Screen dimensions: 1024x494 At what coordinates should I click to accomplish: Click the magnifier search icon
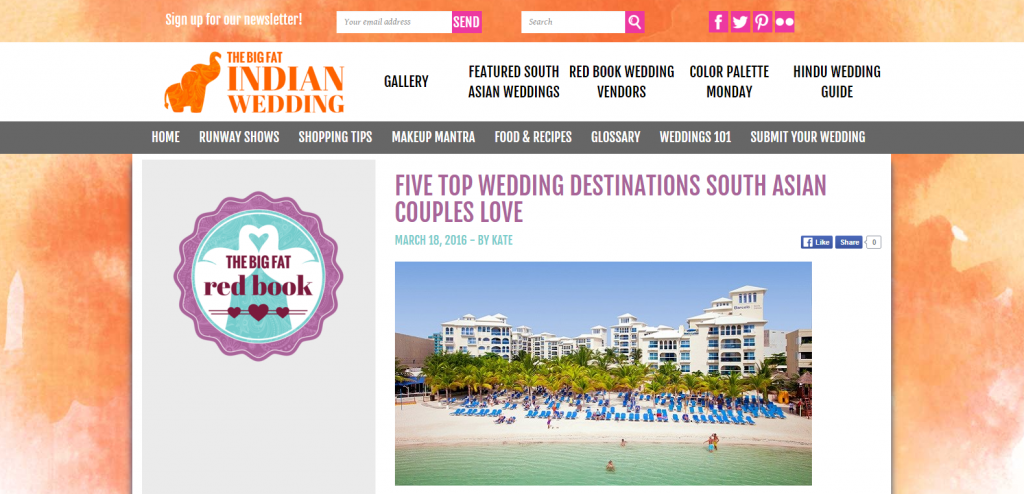635,22
